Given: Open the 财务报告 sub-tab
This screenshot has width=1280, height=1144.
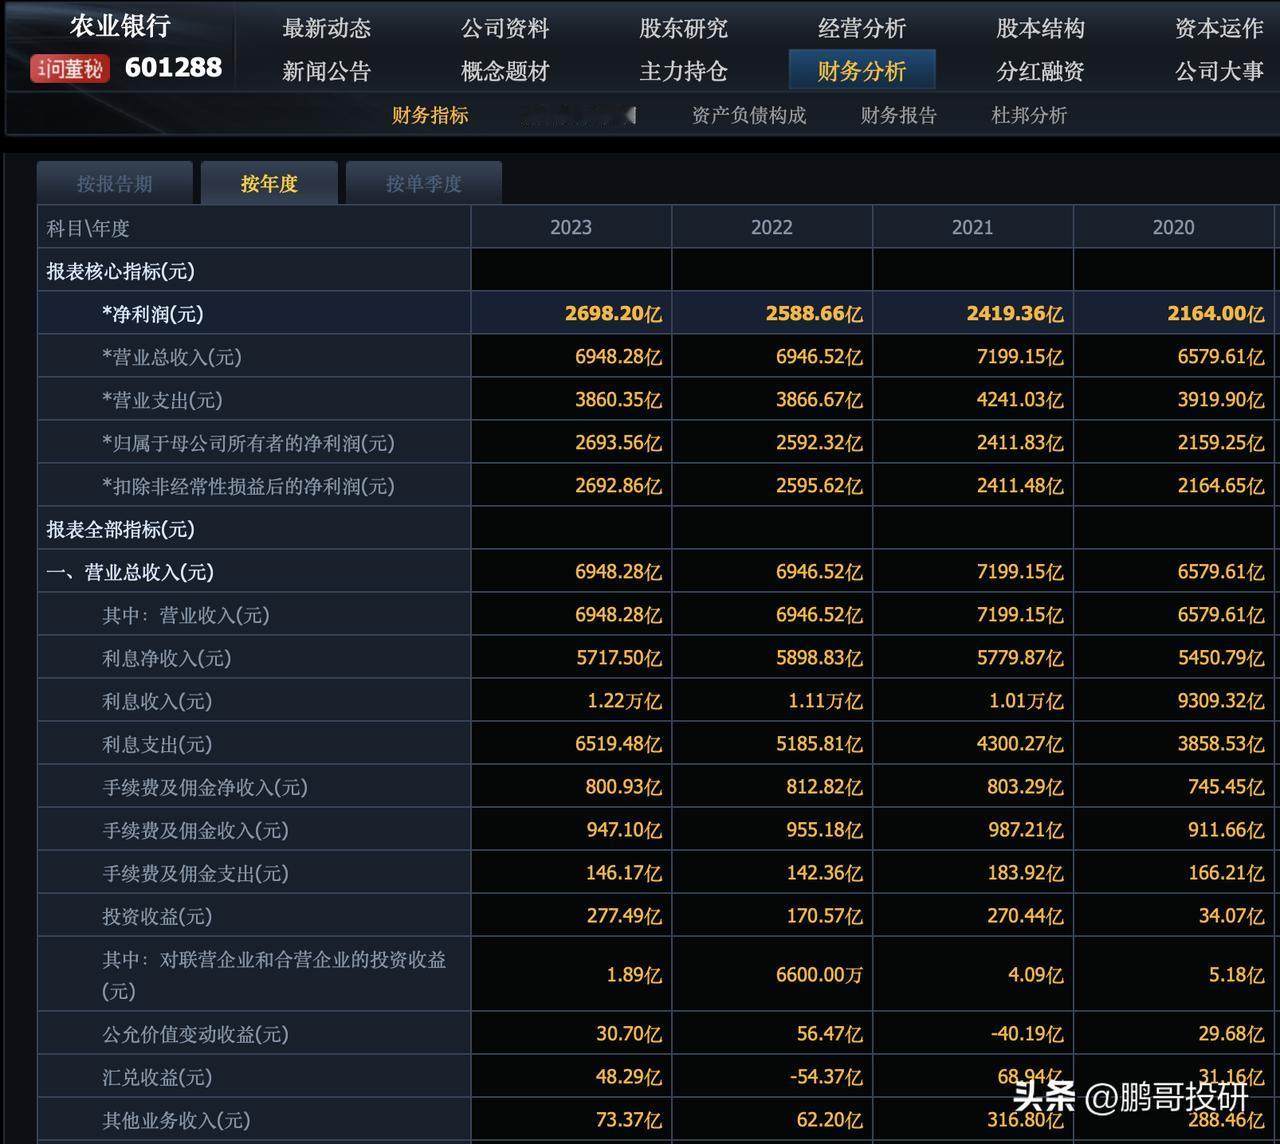Looking at the screenshot, I should click(898, 115).
